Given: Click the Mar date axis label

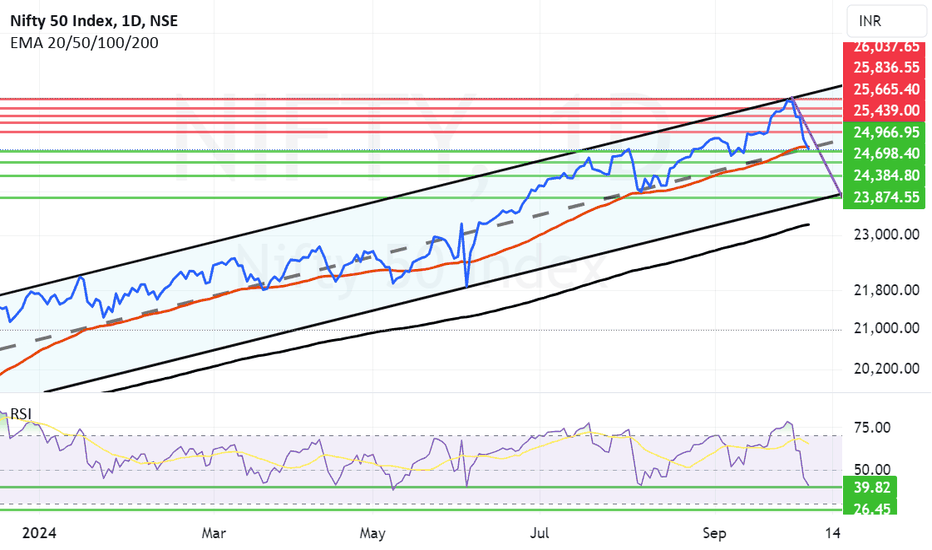Looking at the screenshot, I should coord(213,533).
